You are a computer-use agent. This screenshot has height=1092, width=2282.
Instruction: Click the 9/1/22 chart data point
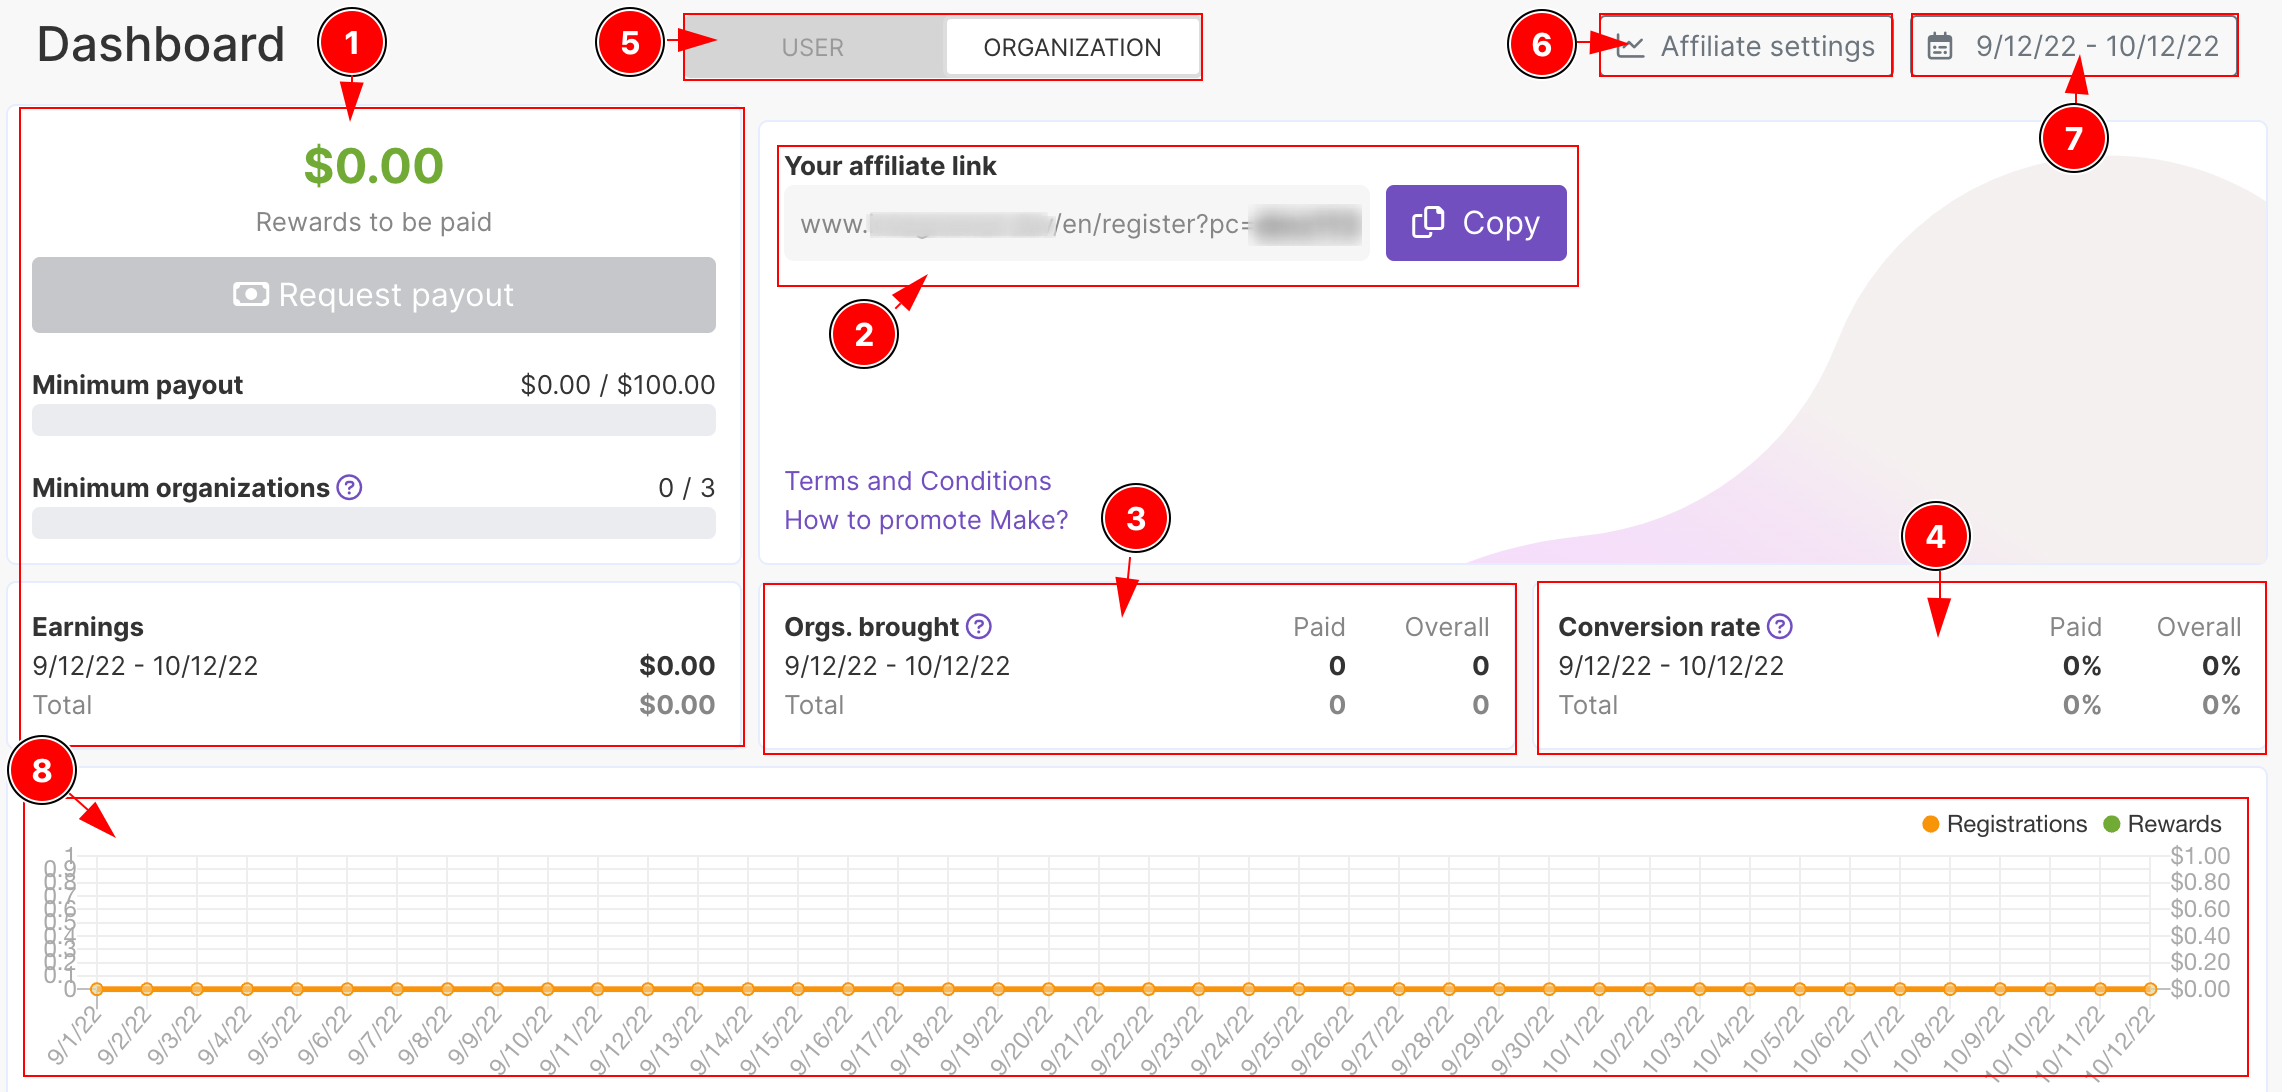coord(97,989)
